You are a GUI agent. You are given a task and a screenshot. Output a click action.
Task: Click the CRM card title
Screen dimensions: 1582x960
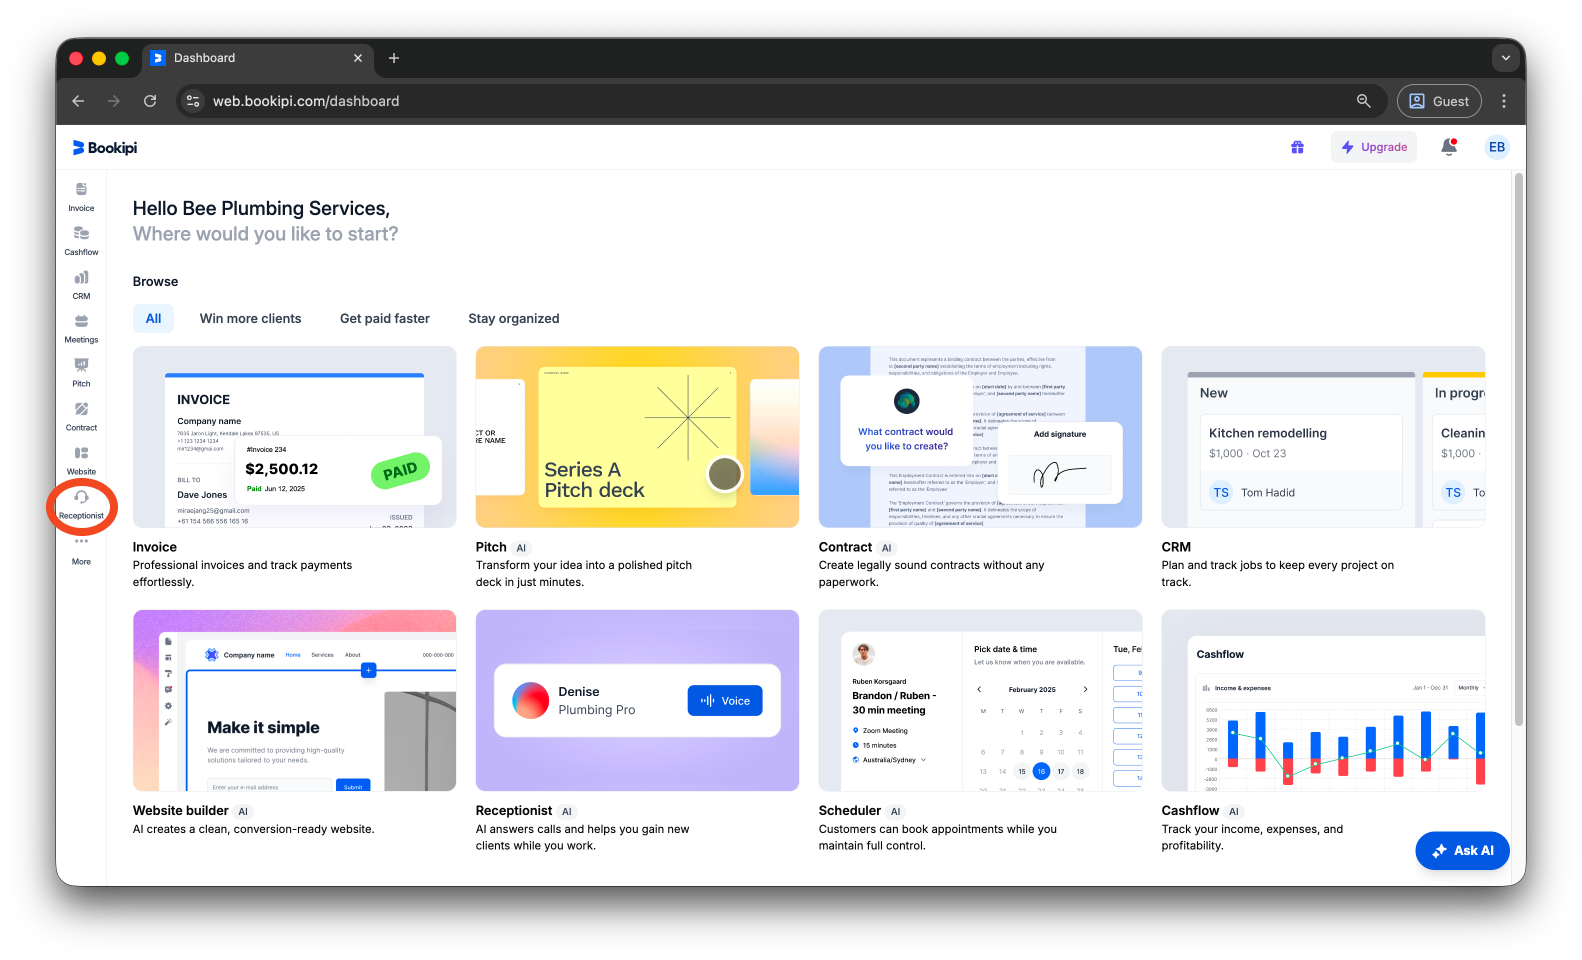pyautogui.click(x=1176, y=547)
